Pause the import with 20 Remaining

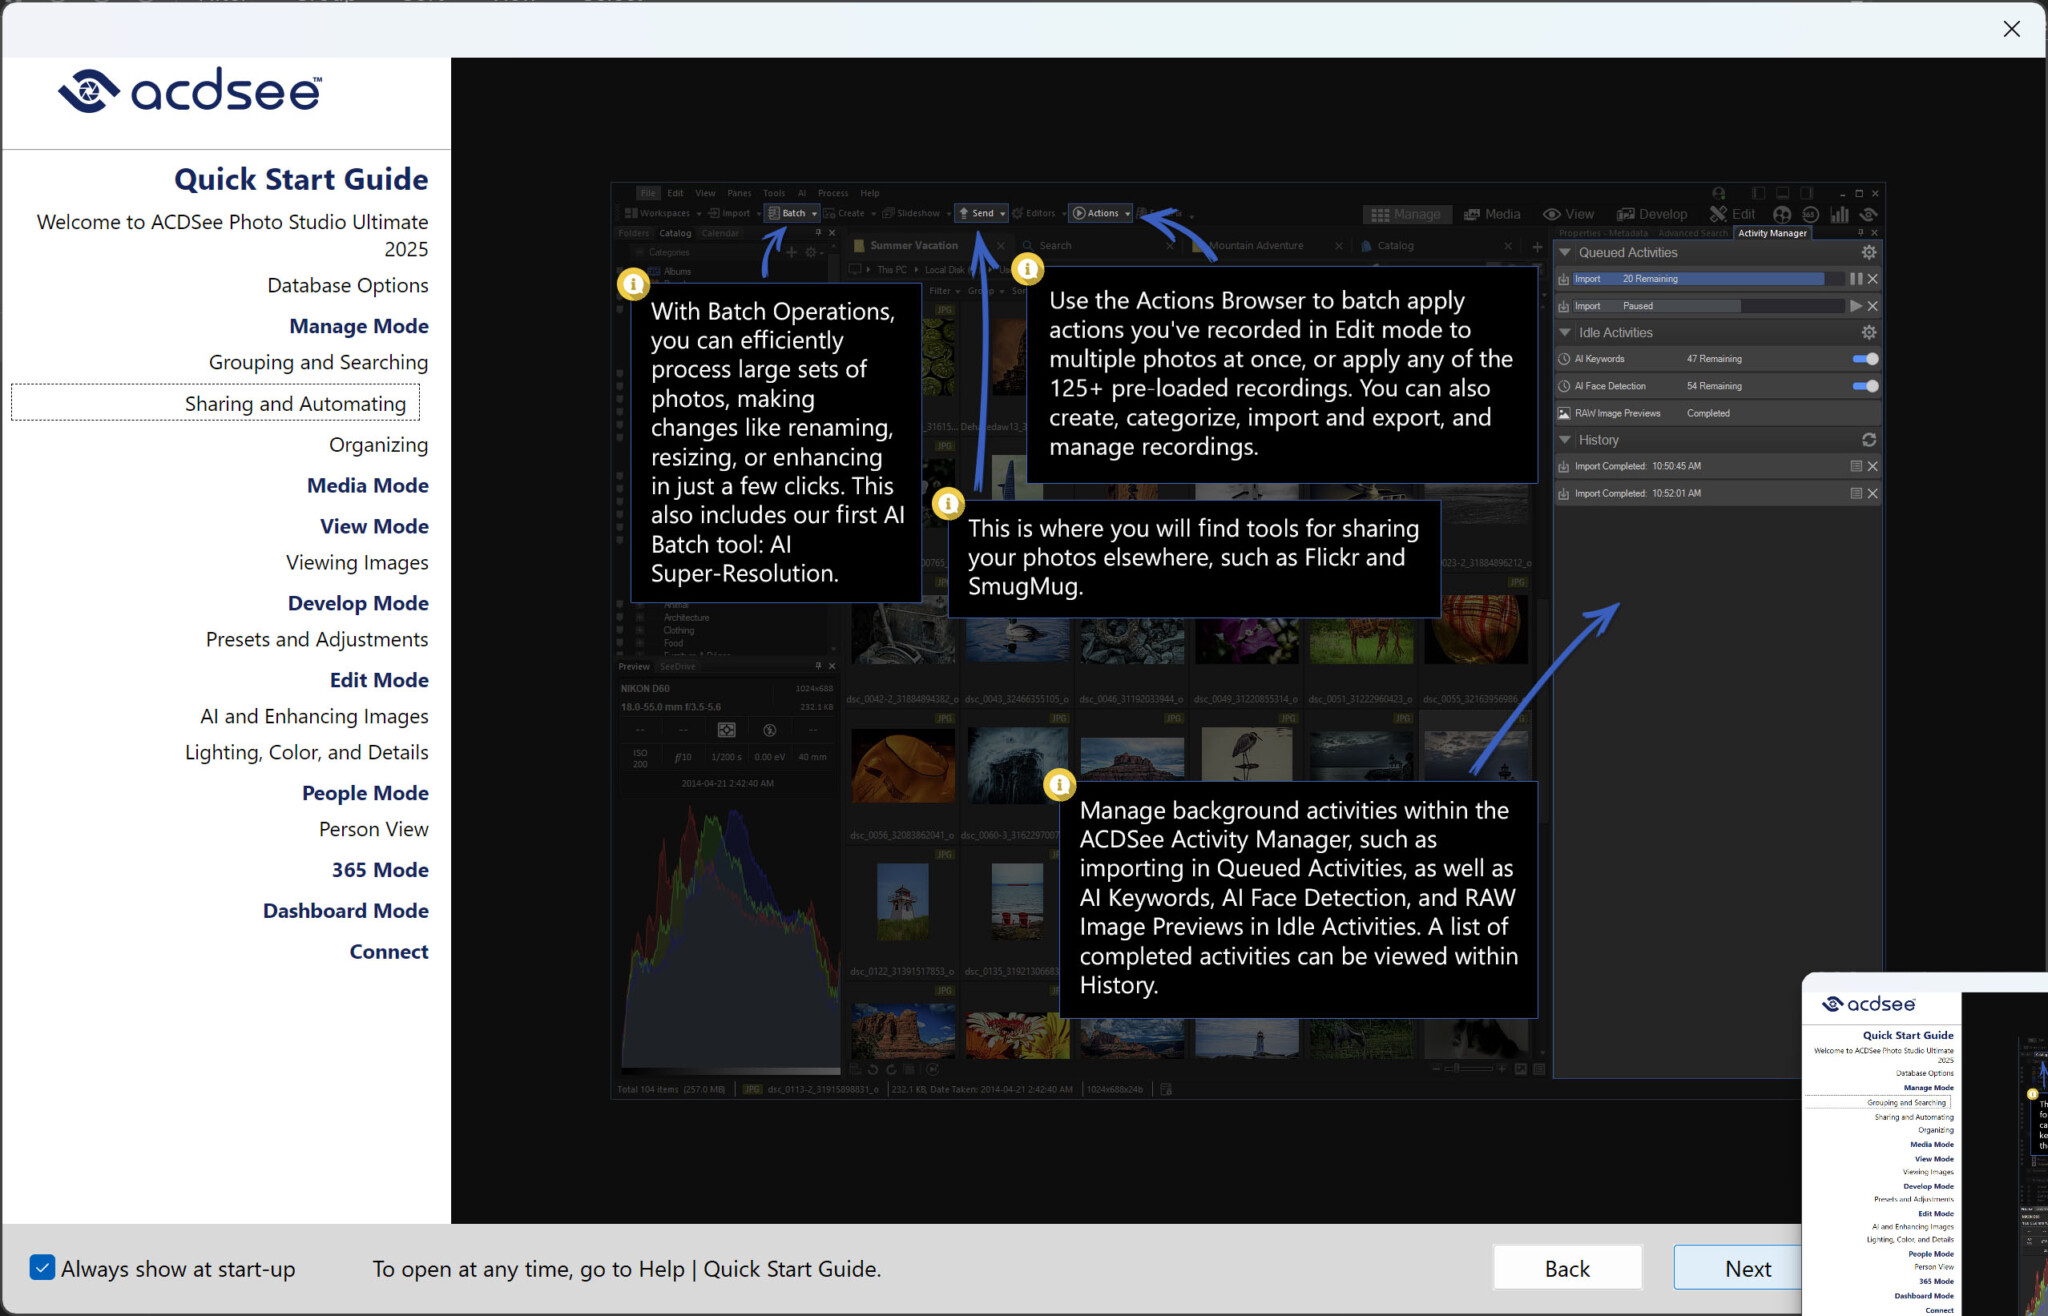[x=1856, y=279]
